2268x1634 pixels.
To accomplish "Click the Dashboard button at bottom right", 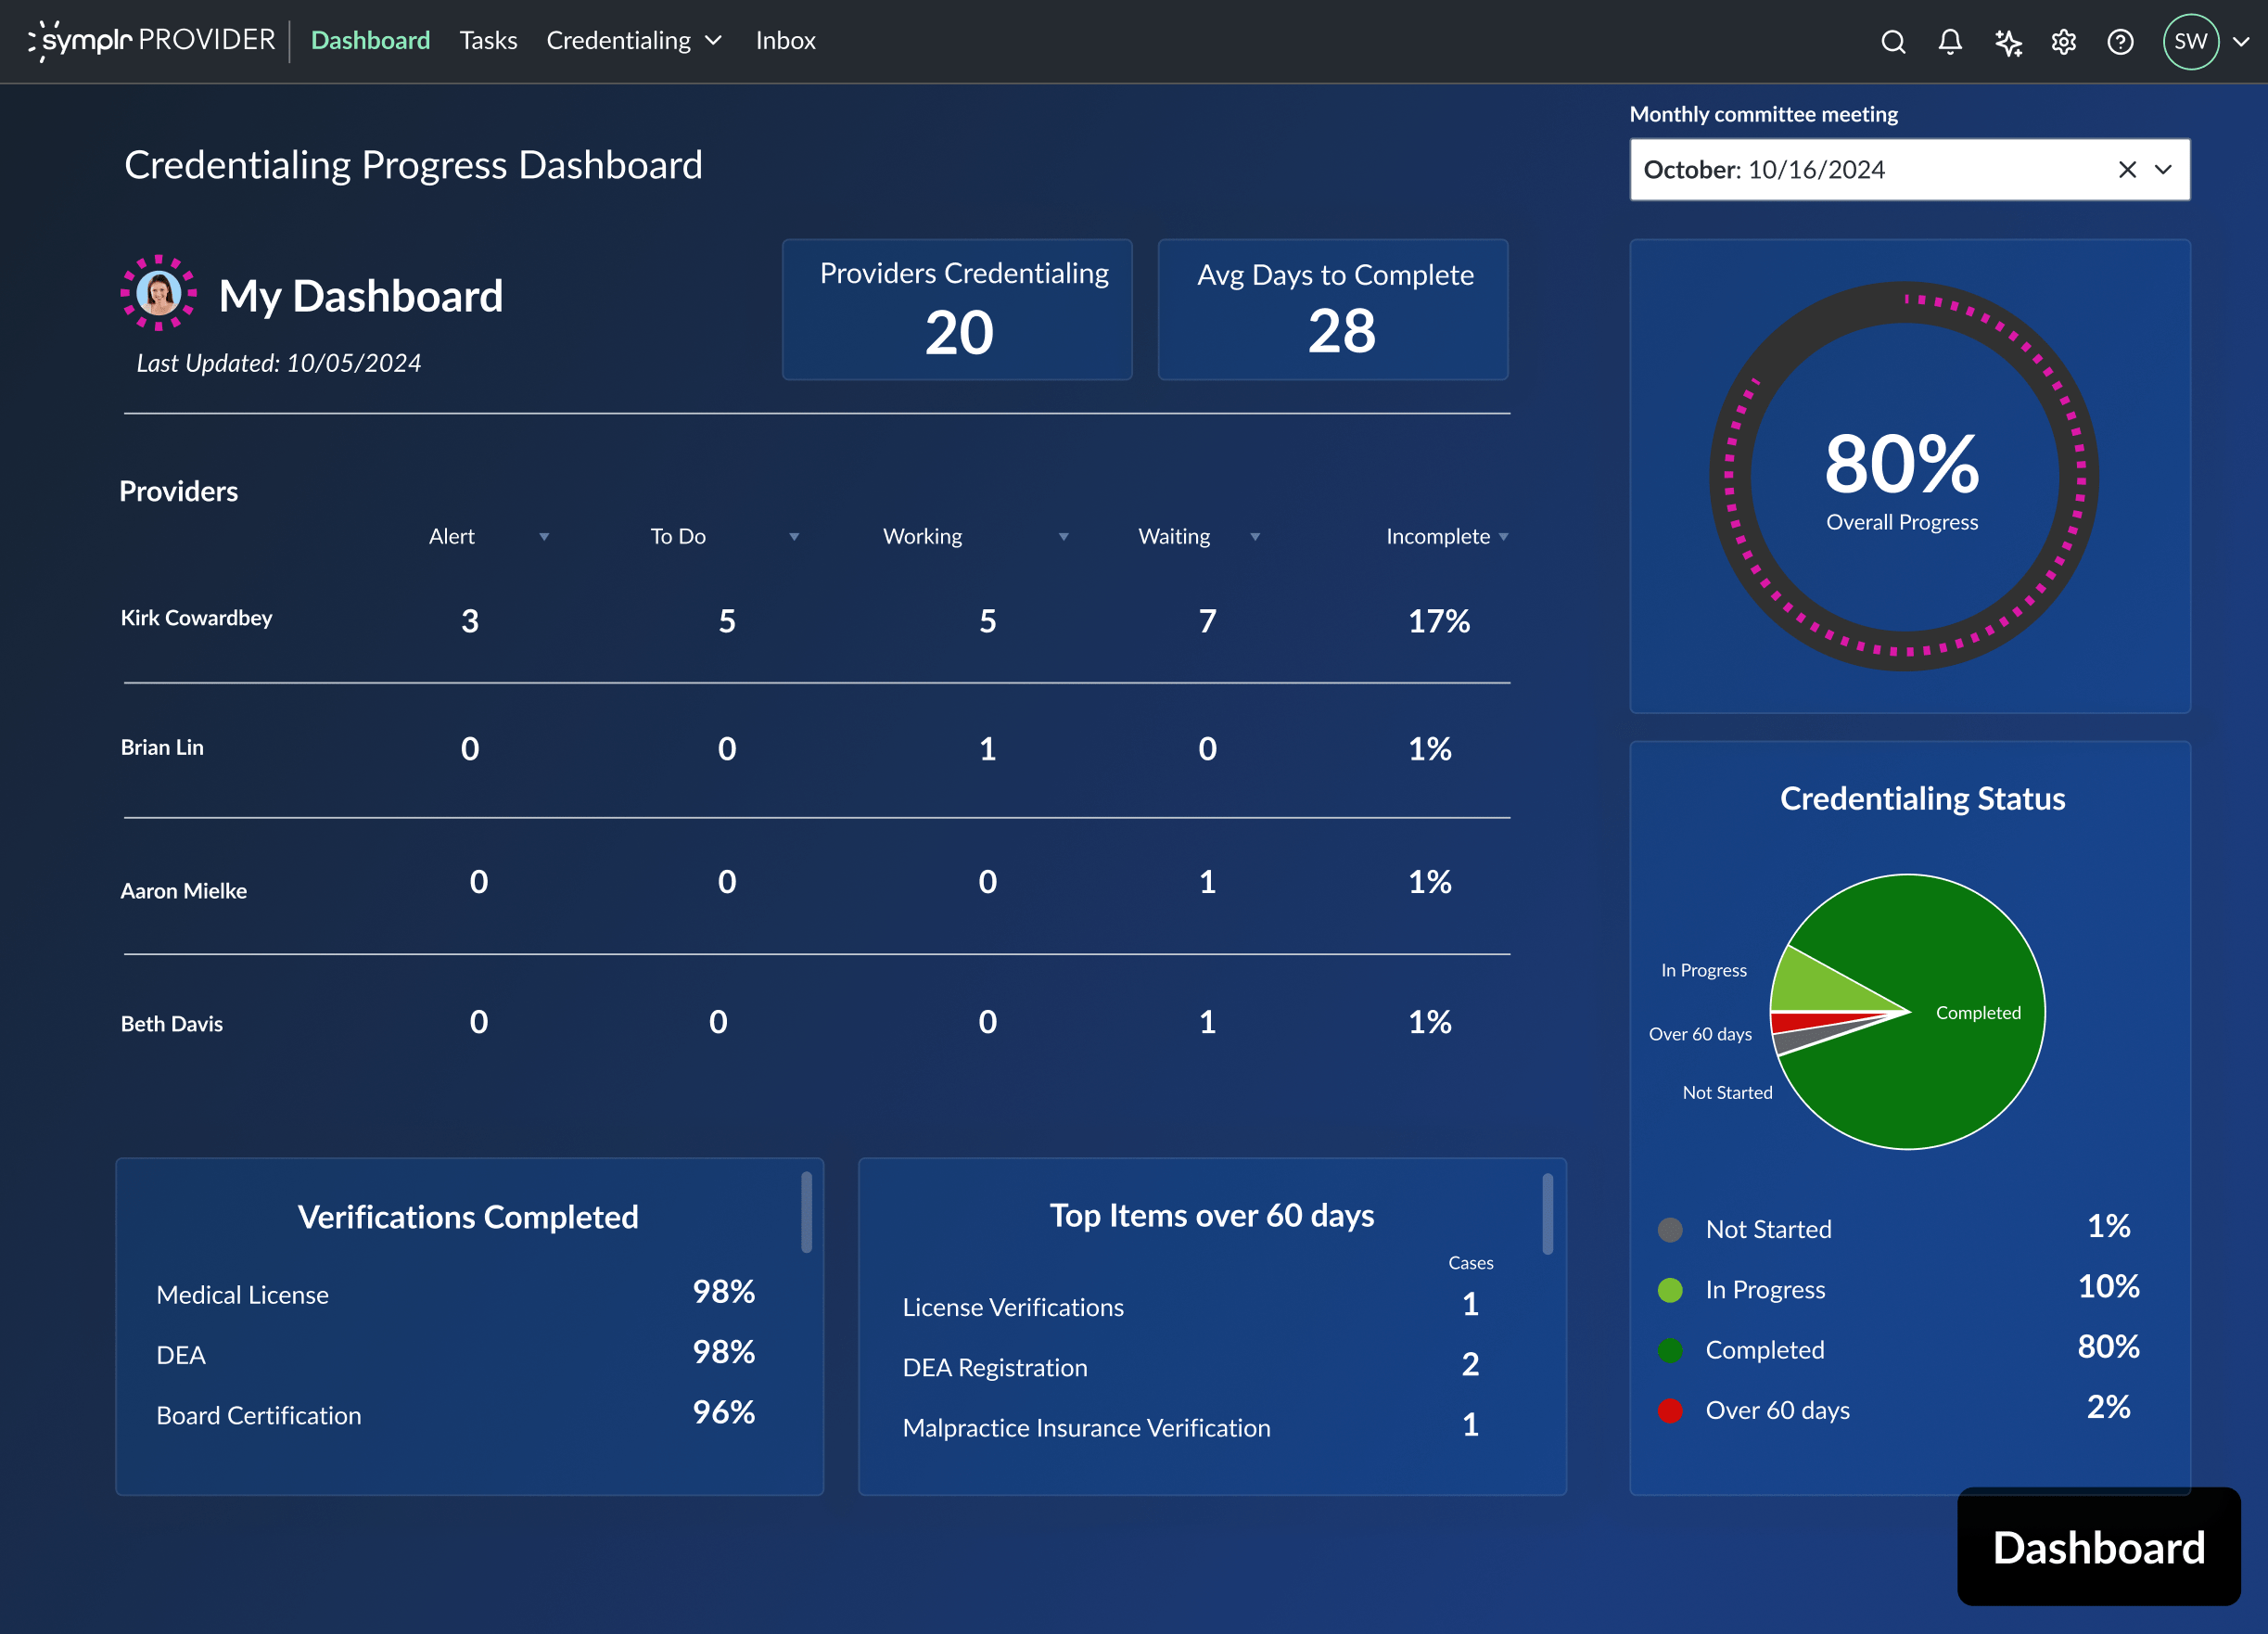I will [x=2097, y=1547].
